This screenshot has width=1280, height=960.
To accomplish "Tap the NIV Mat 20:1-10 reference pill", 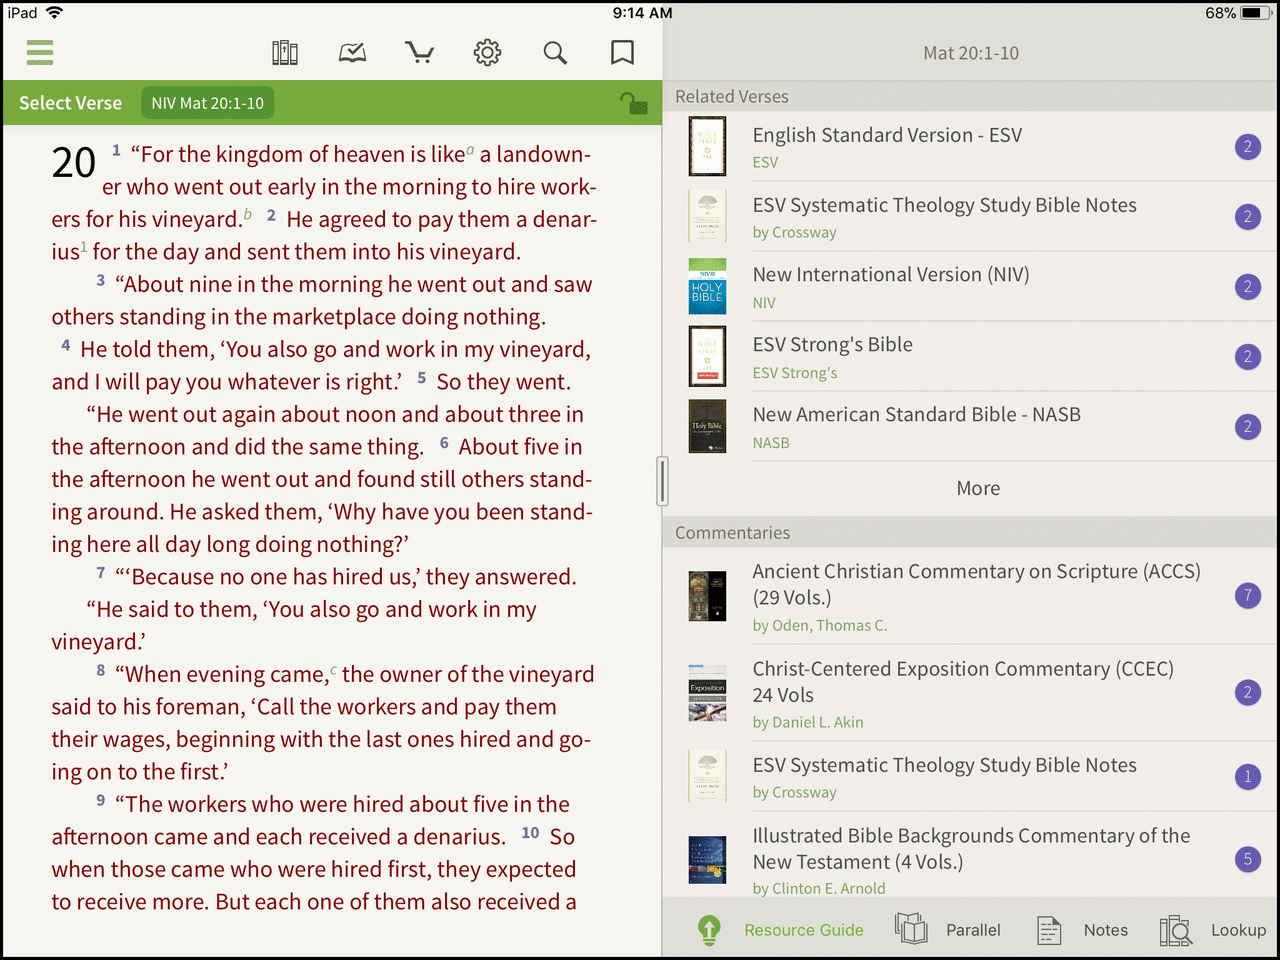I will click(x=208, y=103).
